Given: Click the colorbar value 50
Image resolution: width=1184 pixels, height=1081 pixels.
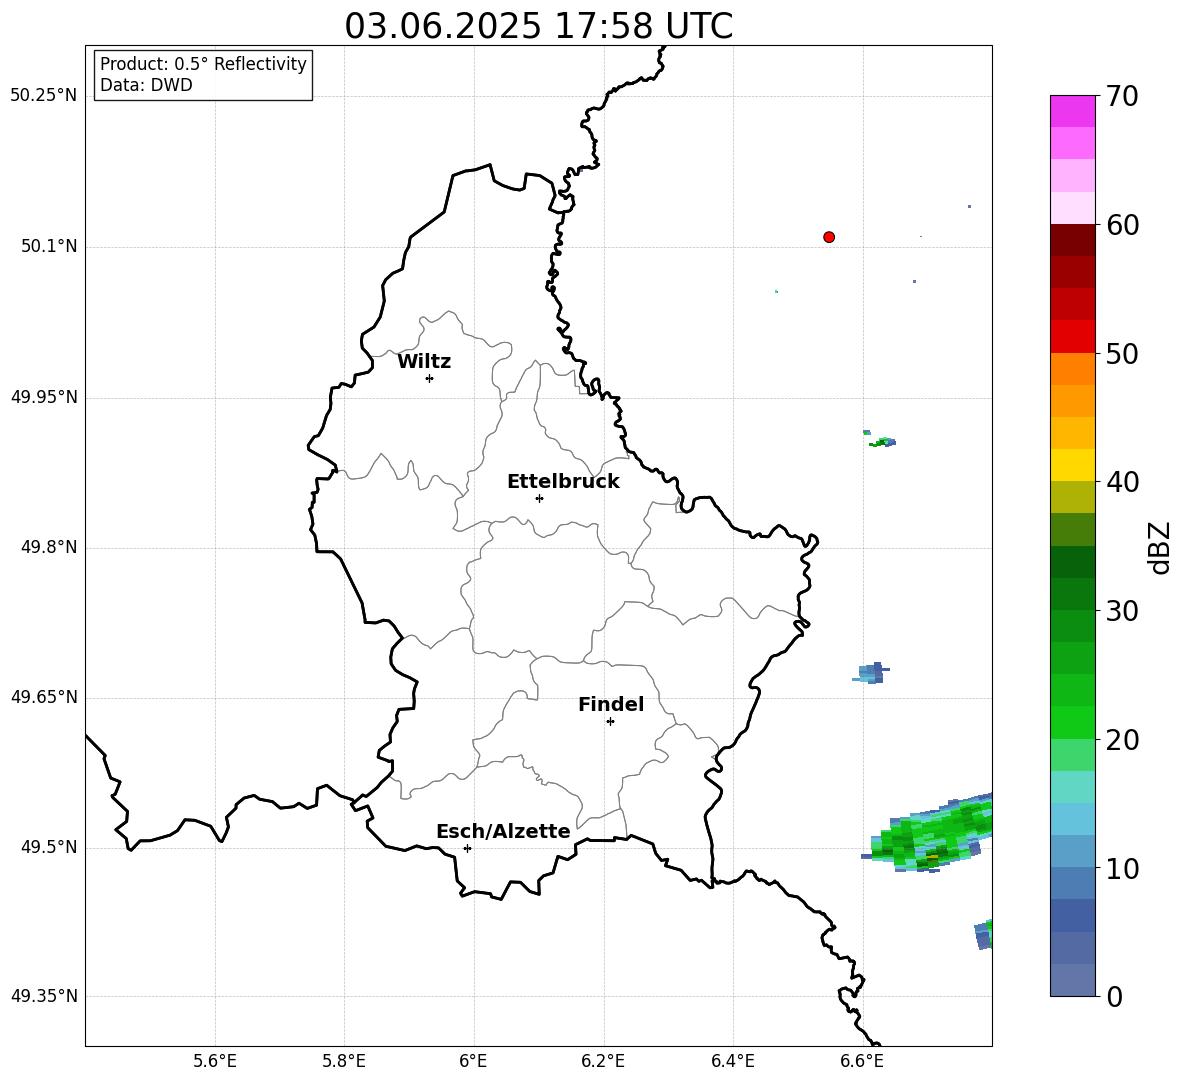Looking at the screenshot, I should pyautogui.click(x=1122, y=353).
